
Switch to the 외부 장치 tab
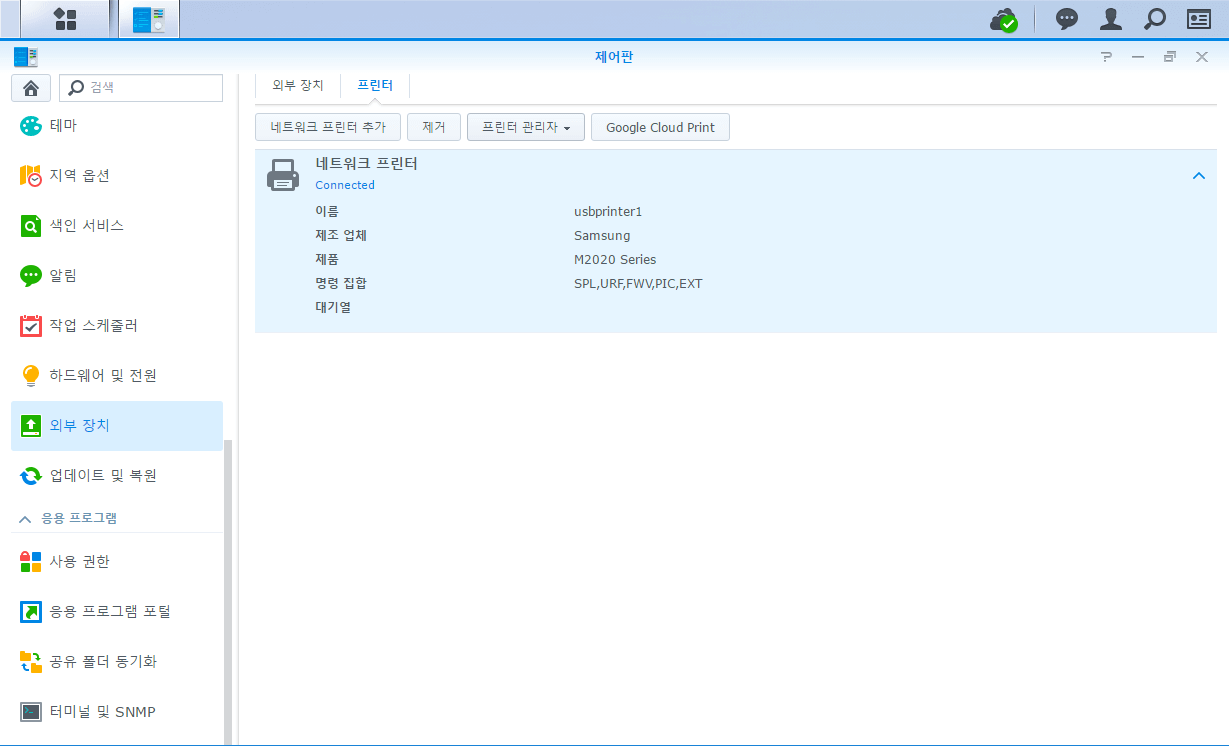pyautogui.click(x=298, y=86)
